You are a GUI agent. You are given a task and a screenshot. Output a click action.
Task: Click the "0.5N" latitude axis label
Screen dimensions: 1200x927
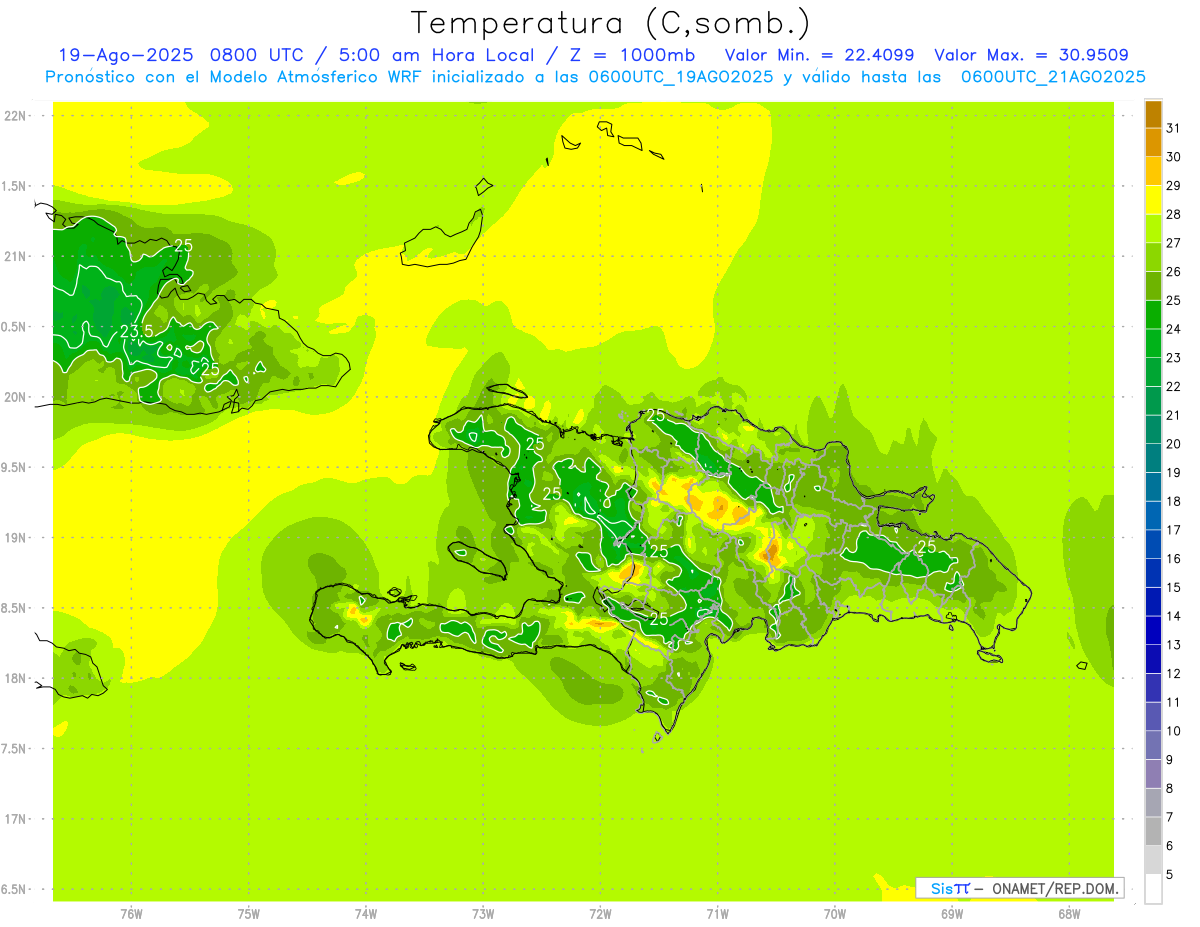pos(13,327)
